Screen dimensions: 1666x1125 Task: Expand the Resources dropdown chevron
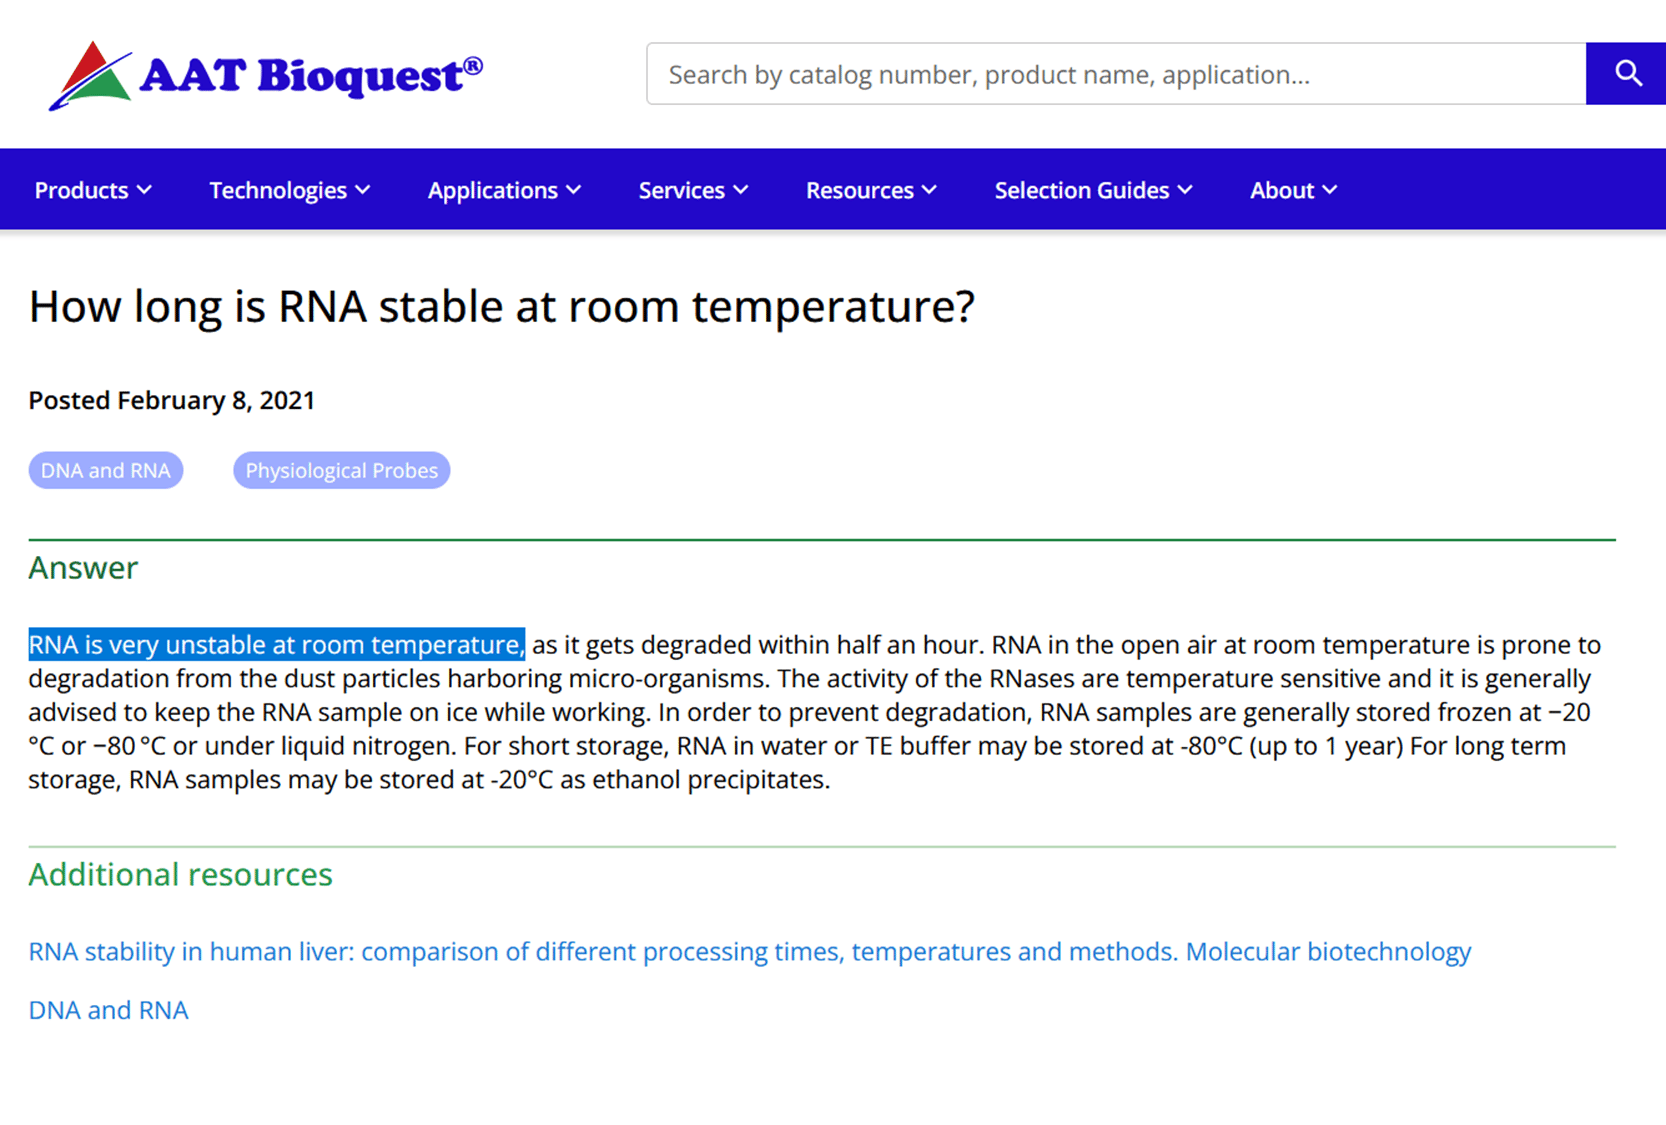(930, 190)
